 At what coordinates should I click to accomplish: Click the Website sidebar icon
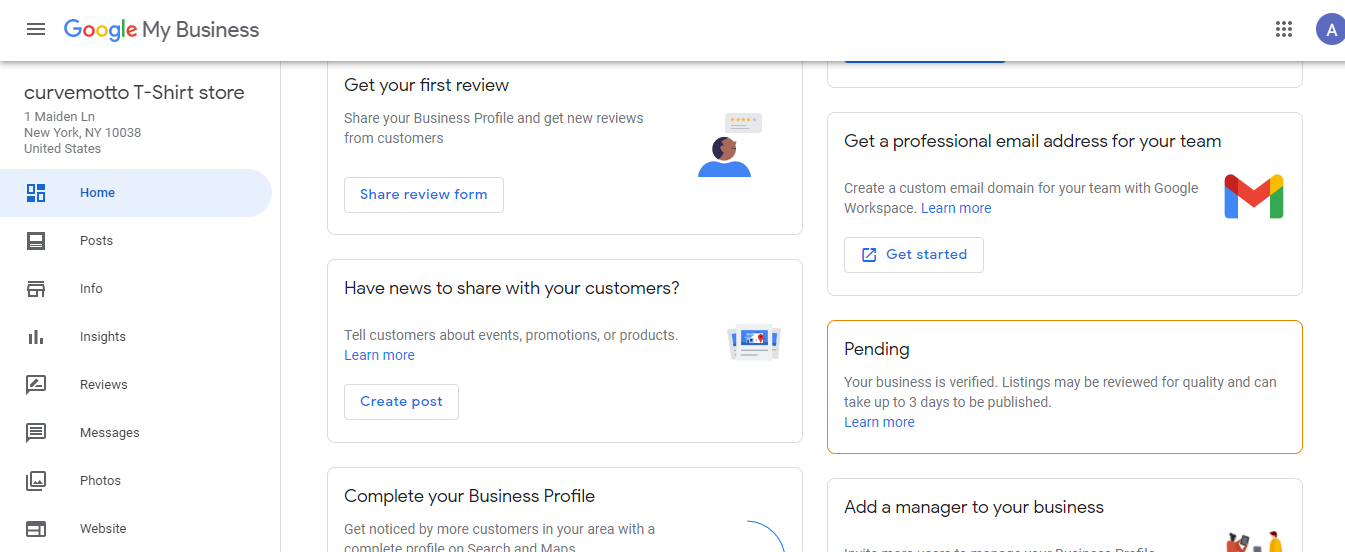pos(36,529)
